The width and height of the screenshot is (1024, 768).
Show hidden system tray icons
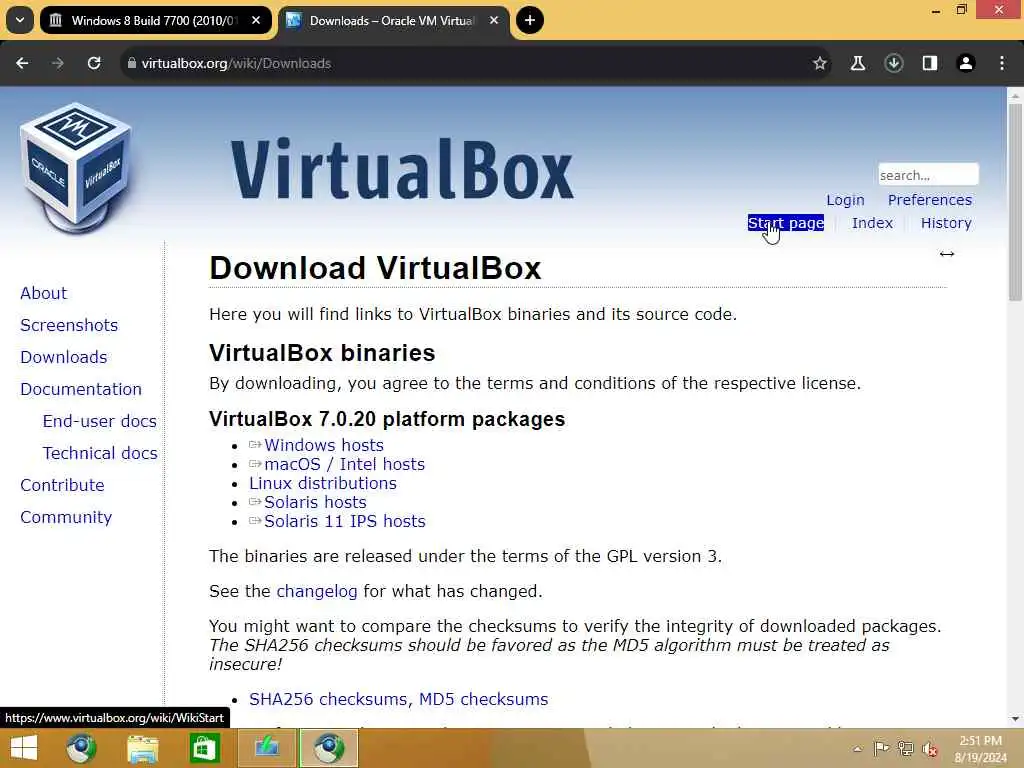[x=857, y=749]
